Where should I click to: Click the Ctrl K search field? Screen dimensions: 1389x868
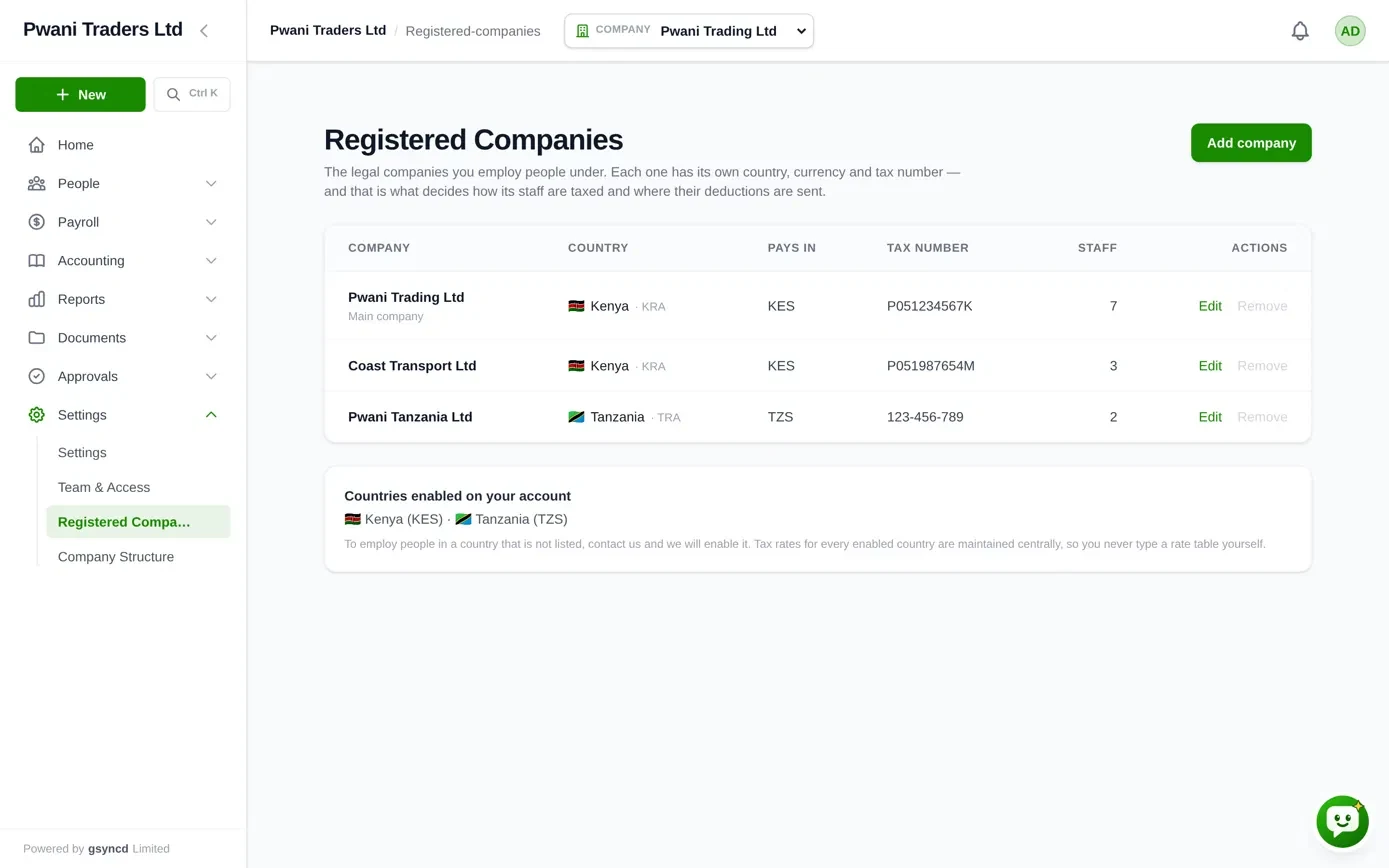pos(192,94)
